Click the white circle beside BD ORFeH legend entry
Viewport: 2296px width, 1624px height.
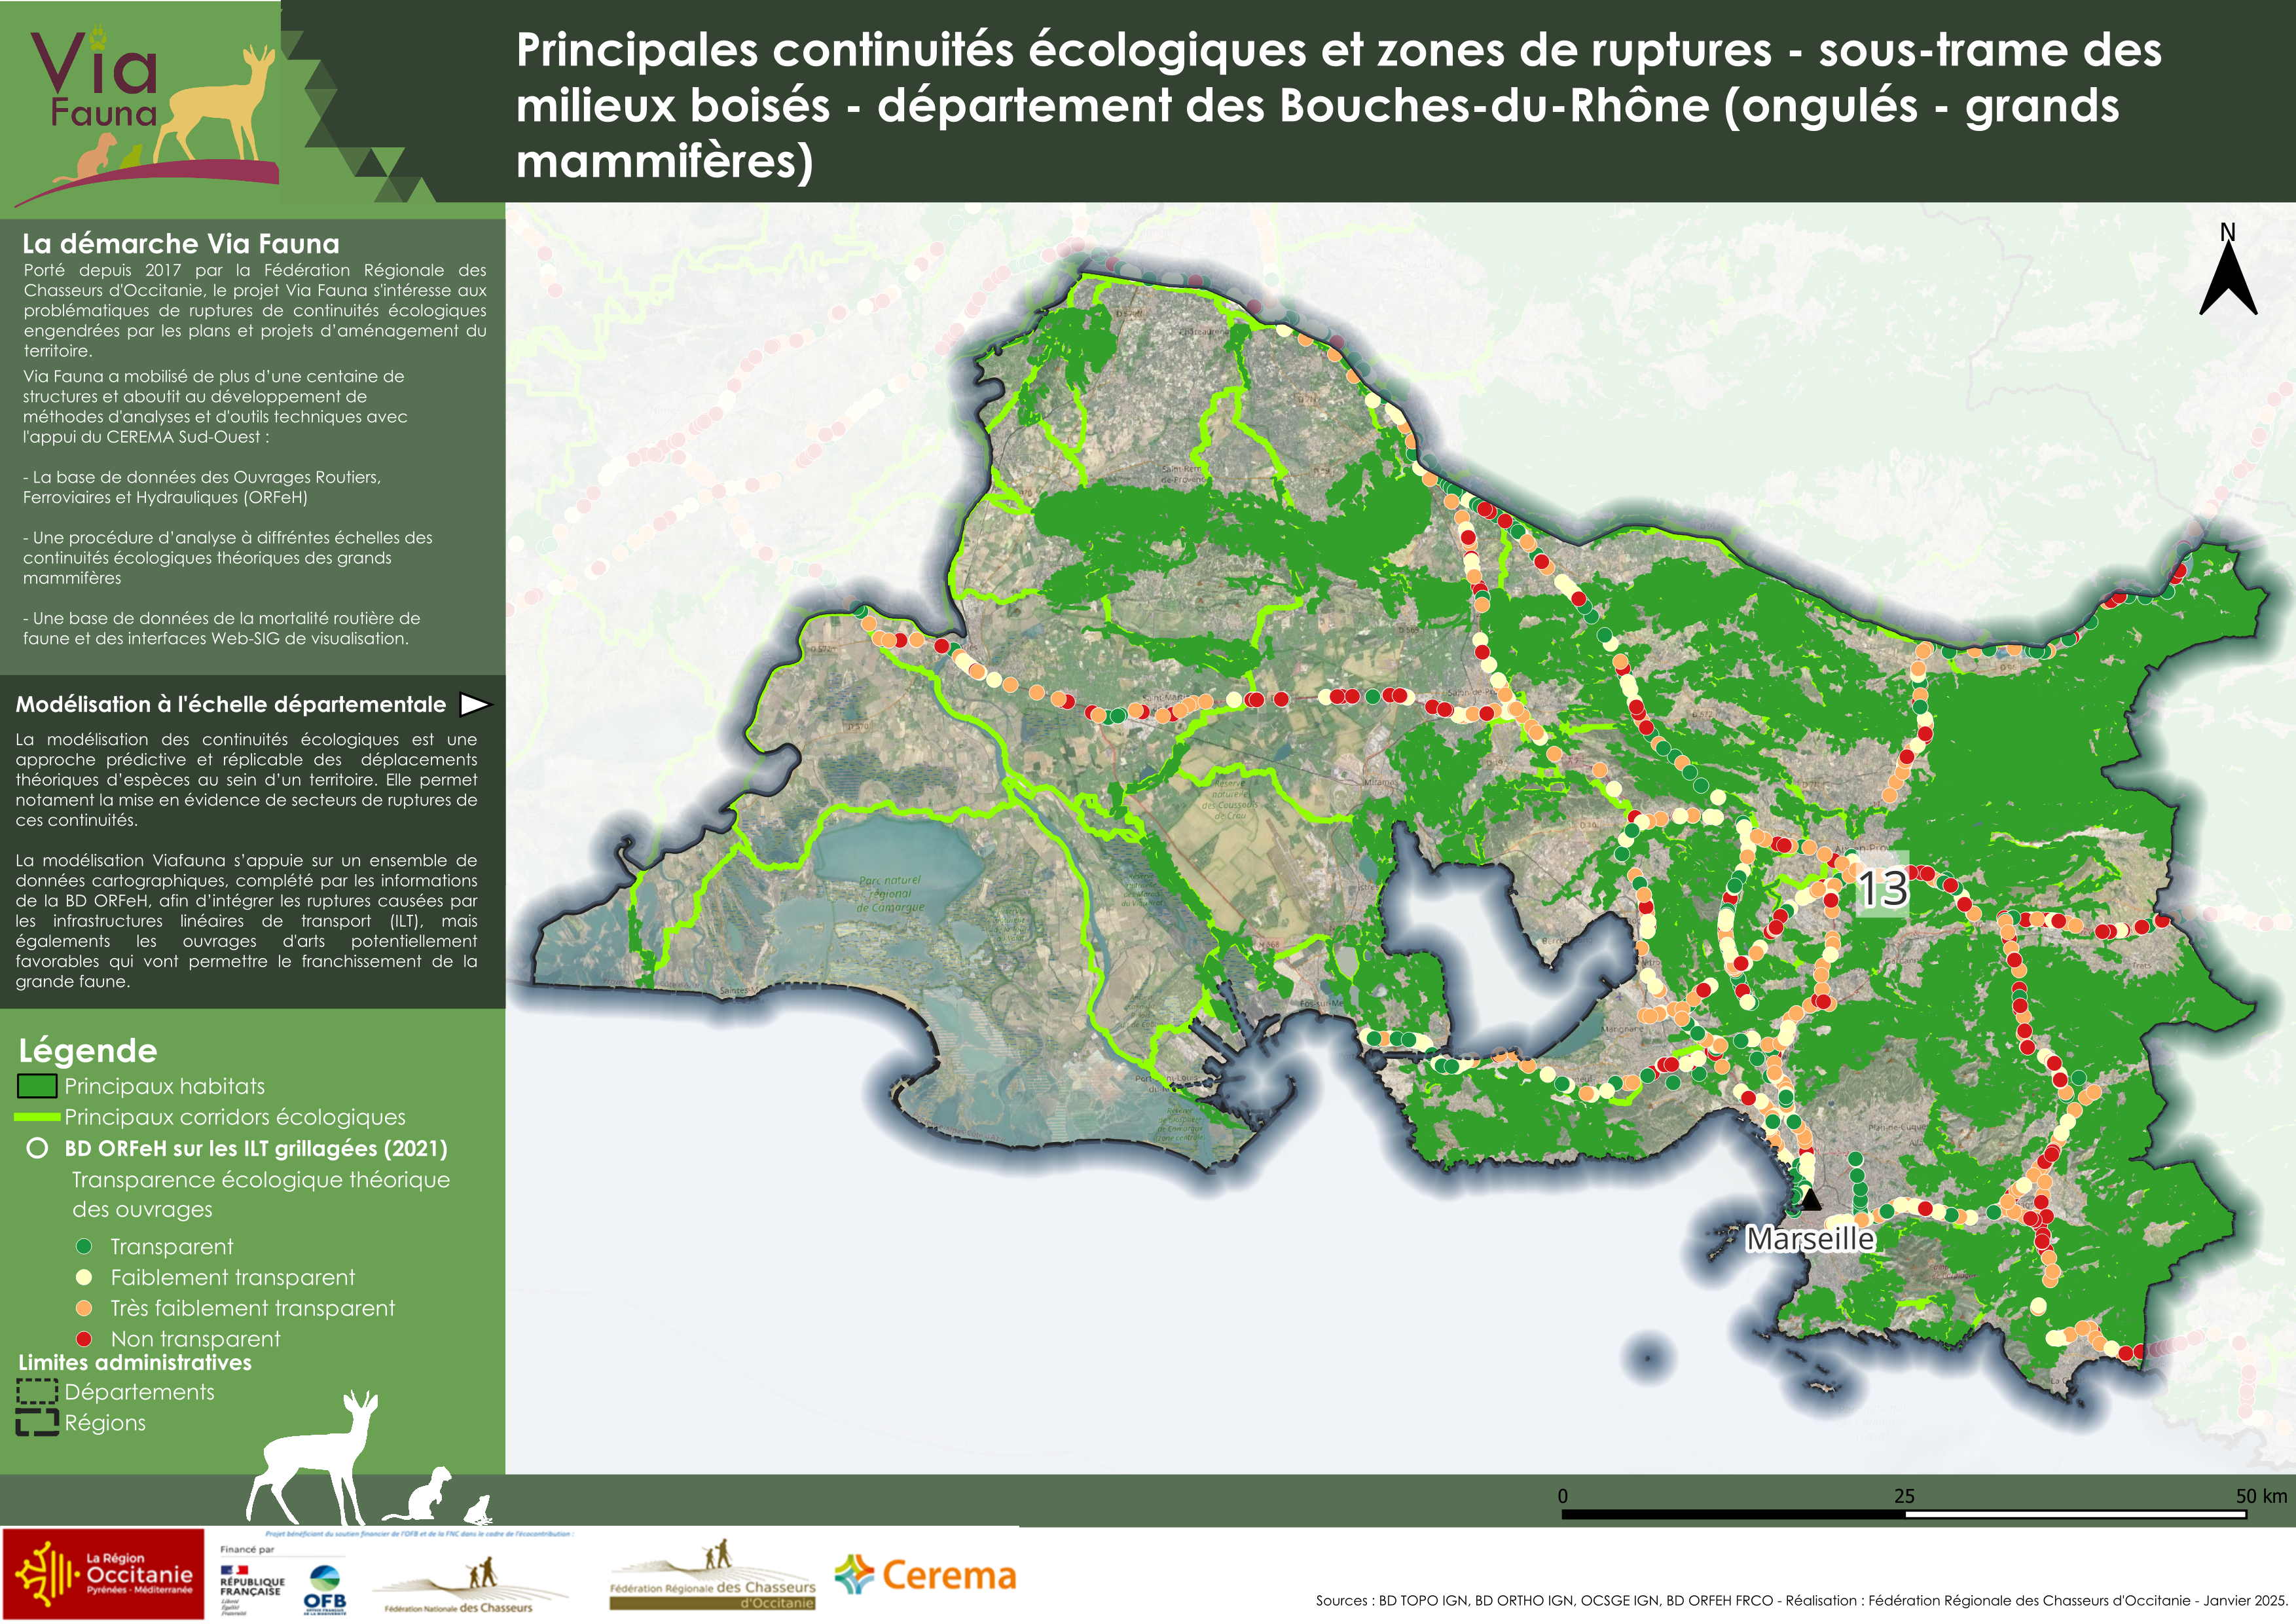coord(37,1148)
